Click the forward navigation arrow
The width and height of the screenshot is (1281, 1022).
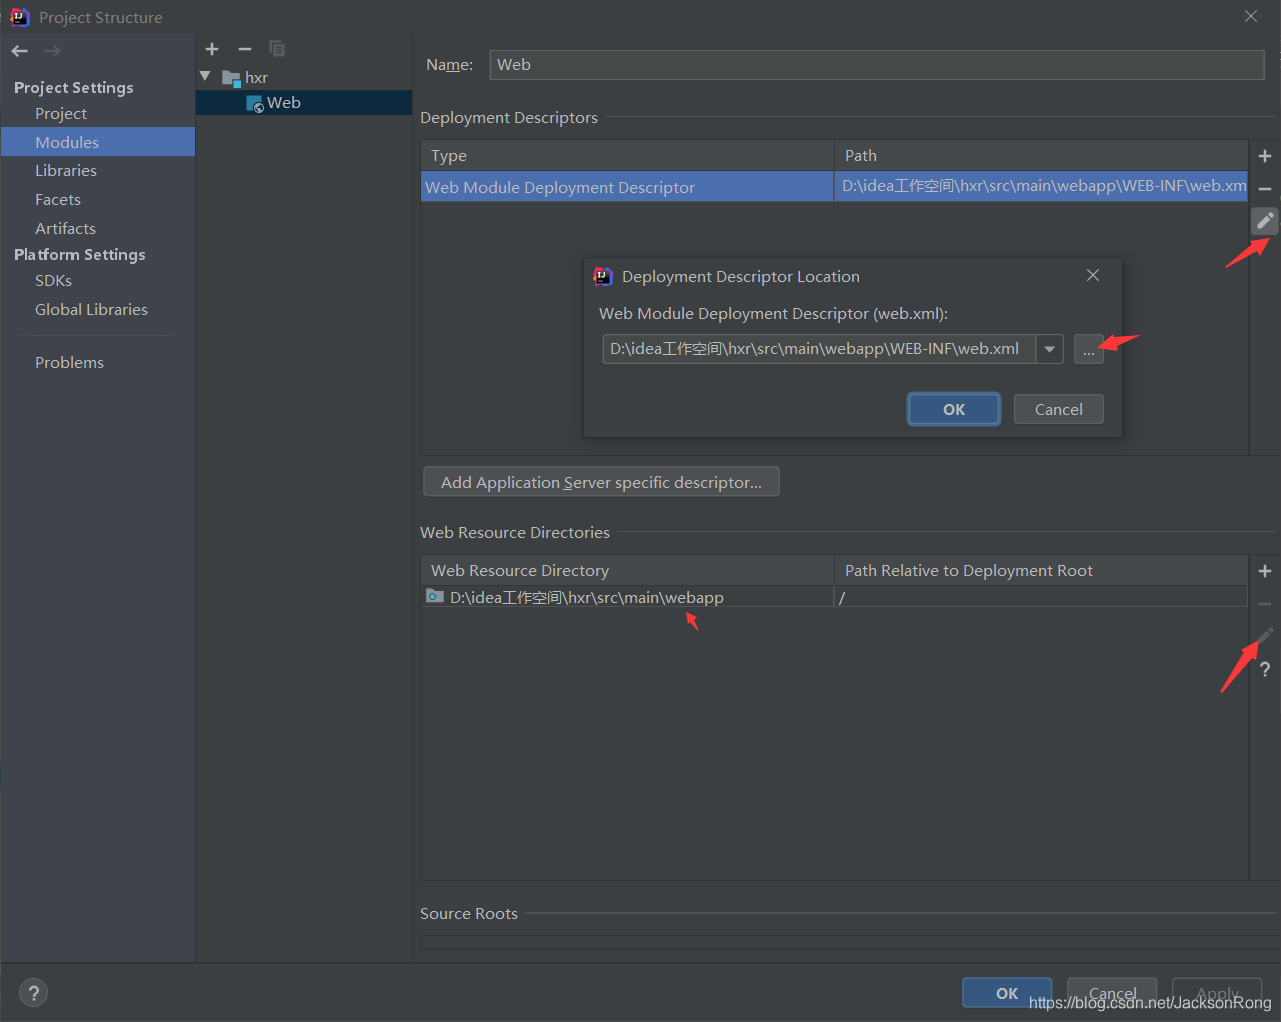click(x=53, y=51)
